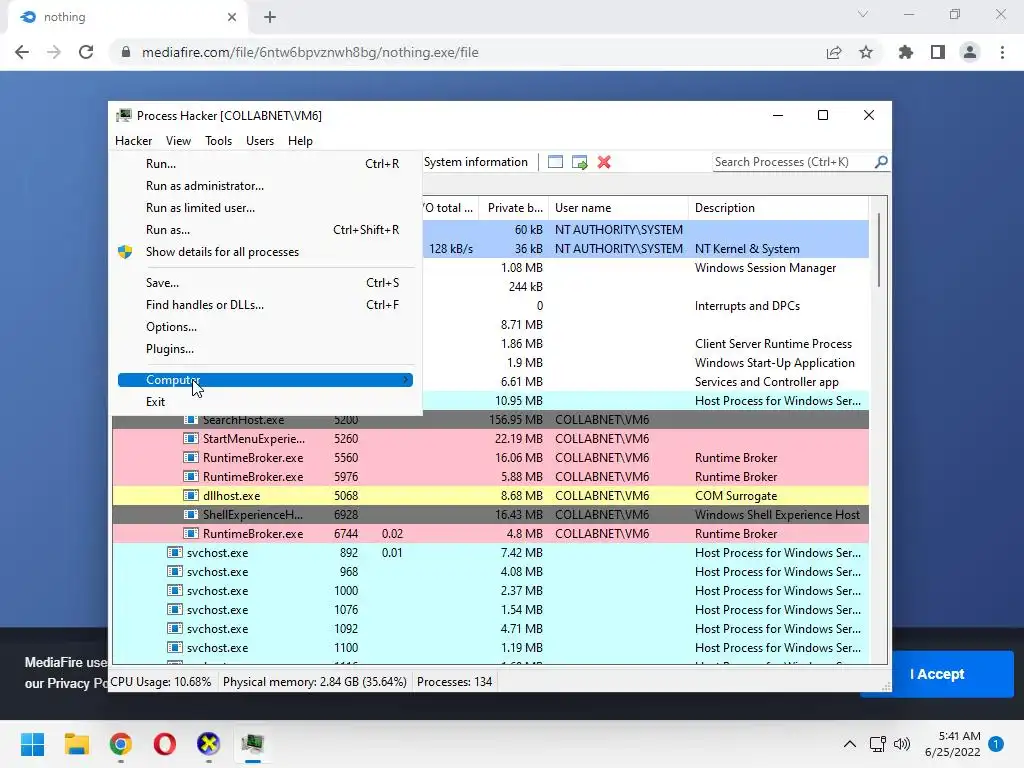The height and width of the screenshot is (768, 1024).
Task: Click Process Hacker taskbar icon
Action: 253,744
